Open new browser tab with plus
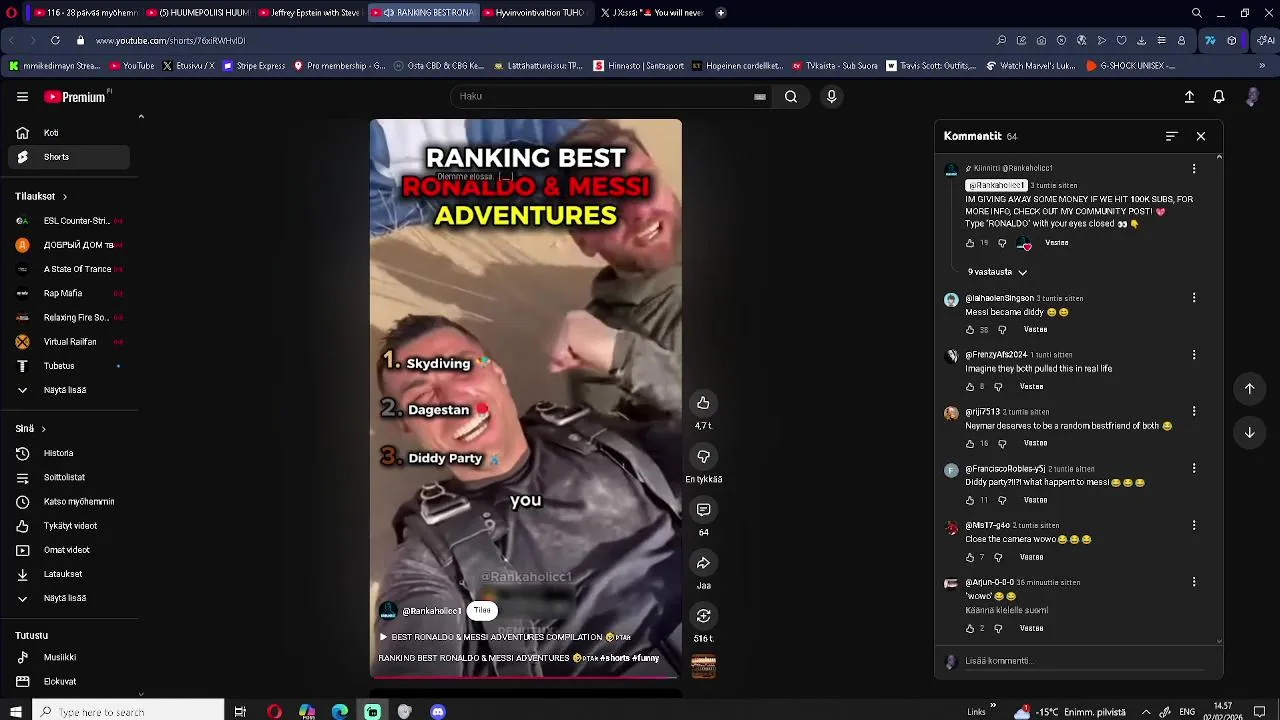 click(x=721, y=13)
